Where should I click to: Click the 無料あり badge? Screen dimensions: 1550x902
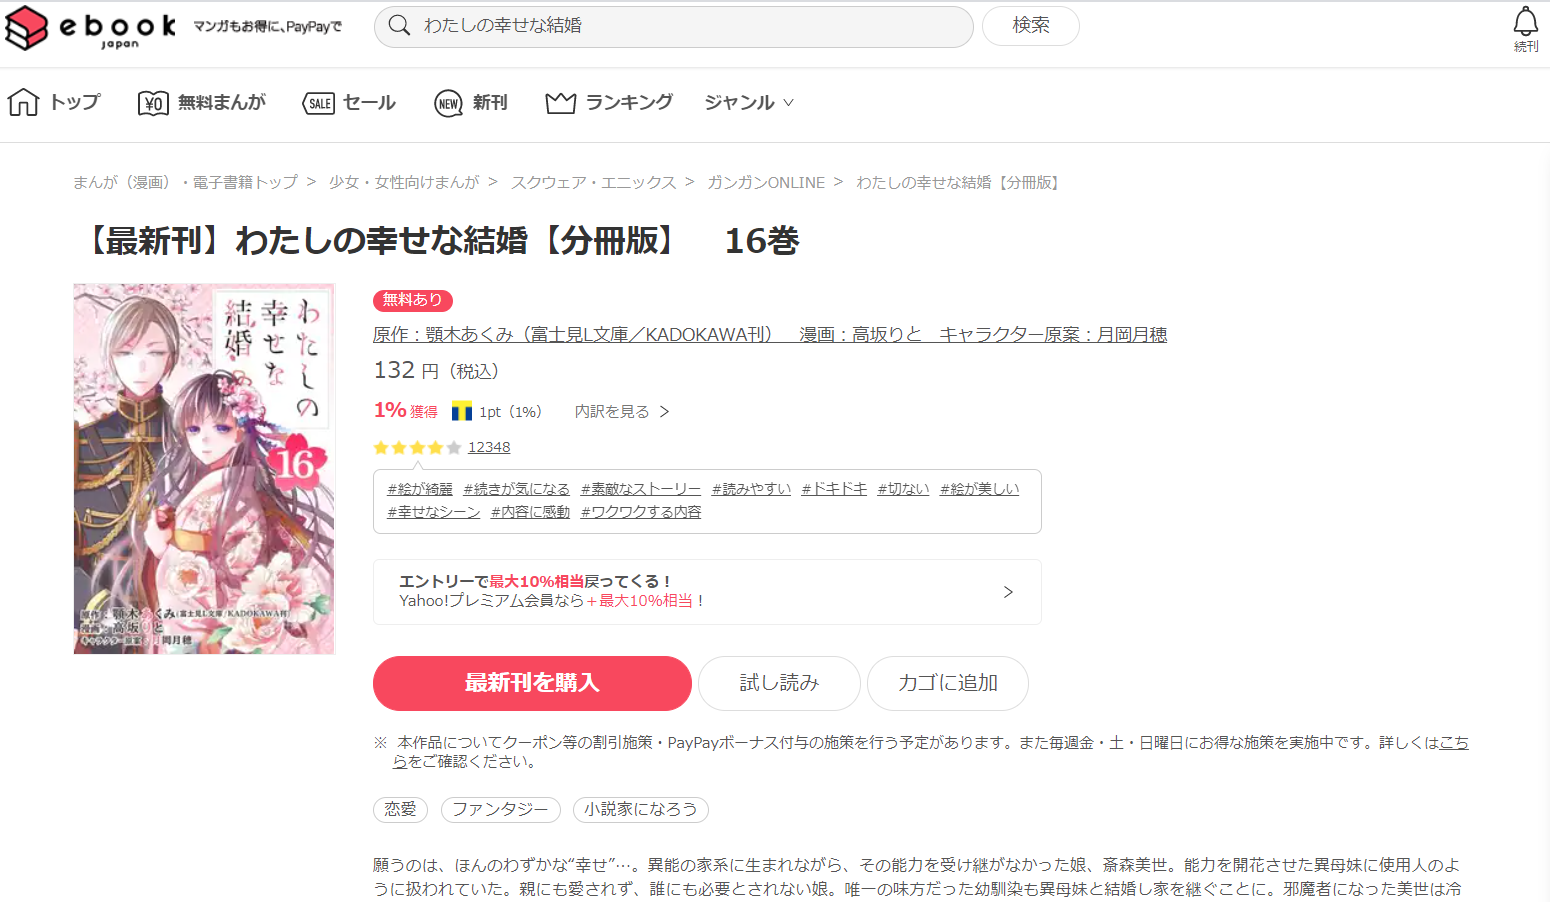point(413,300)
